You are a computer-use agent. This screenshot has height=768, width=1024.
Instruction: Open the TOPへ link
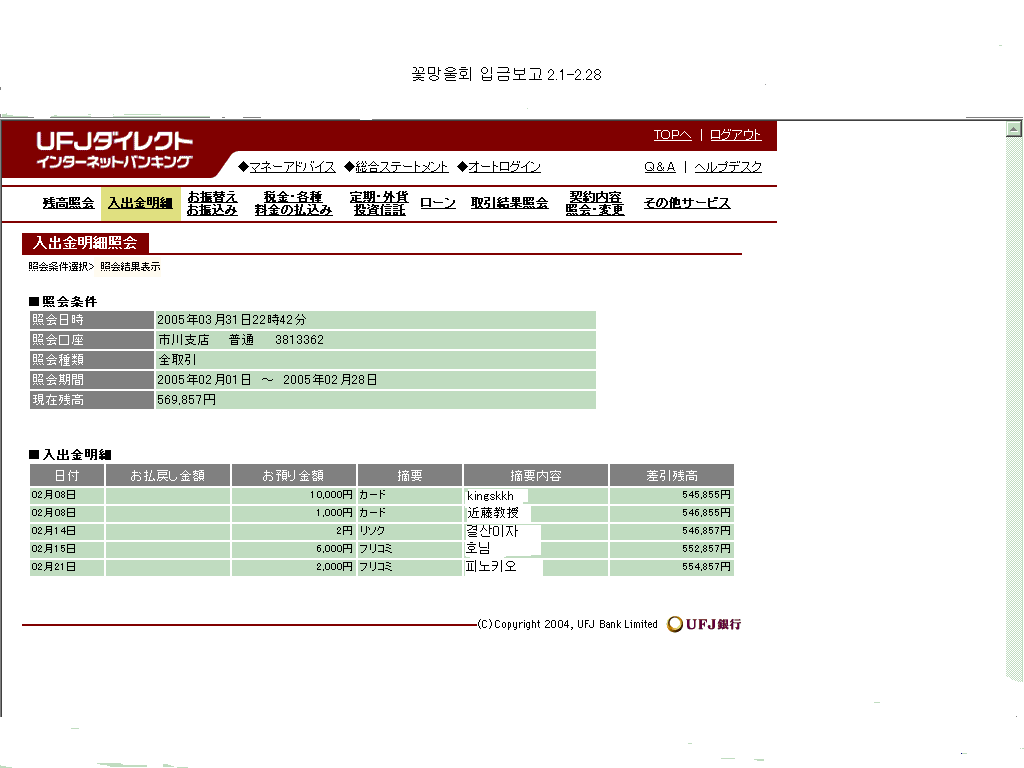pos(672,135)
